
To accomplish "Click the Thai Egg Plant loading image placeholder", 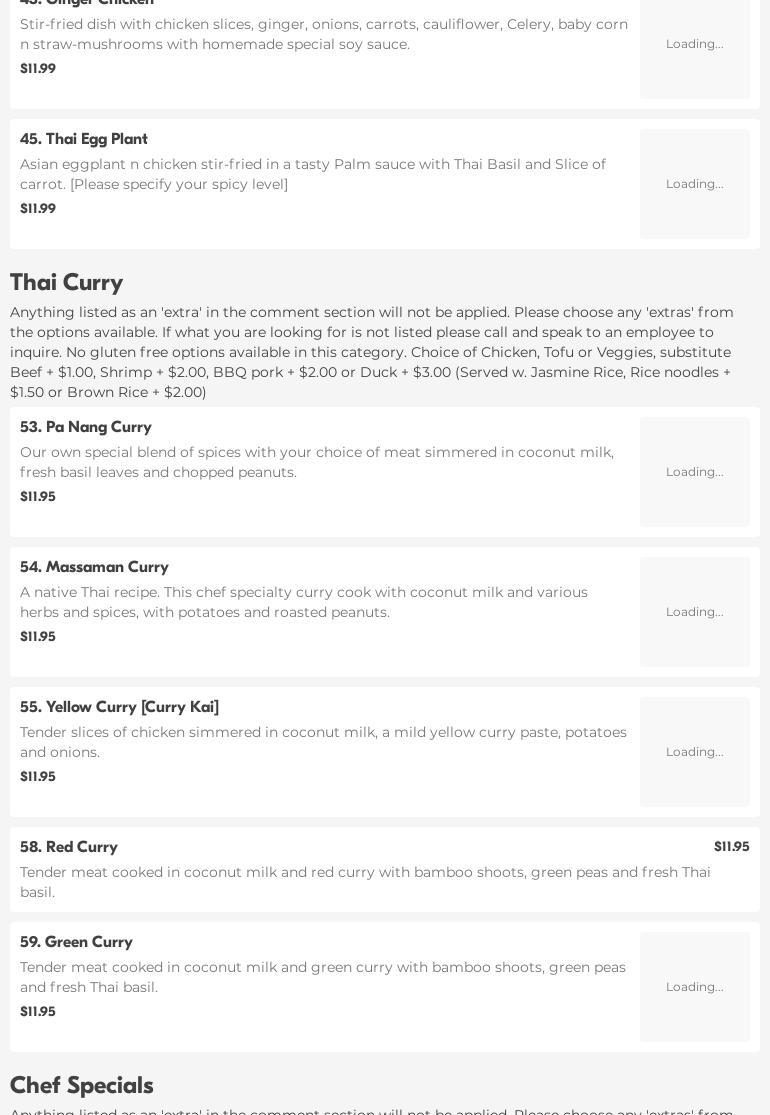I will 695,184.
